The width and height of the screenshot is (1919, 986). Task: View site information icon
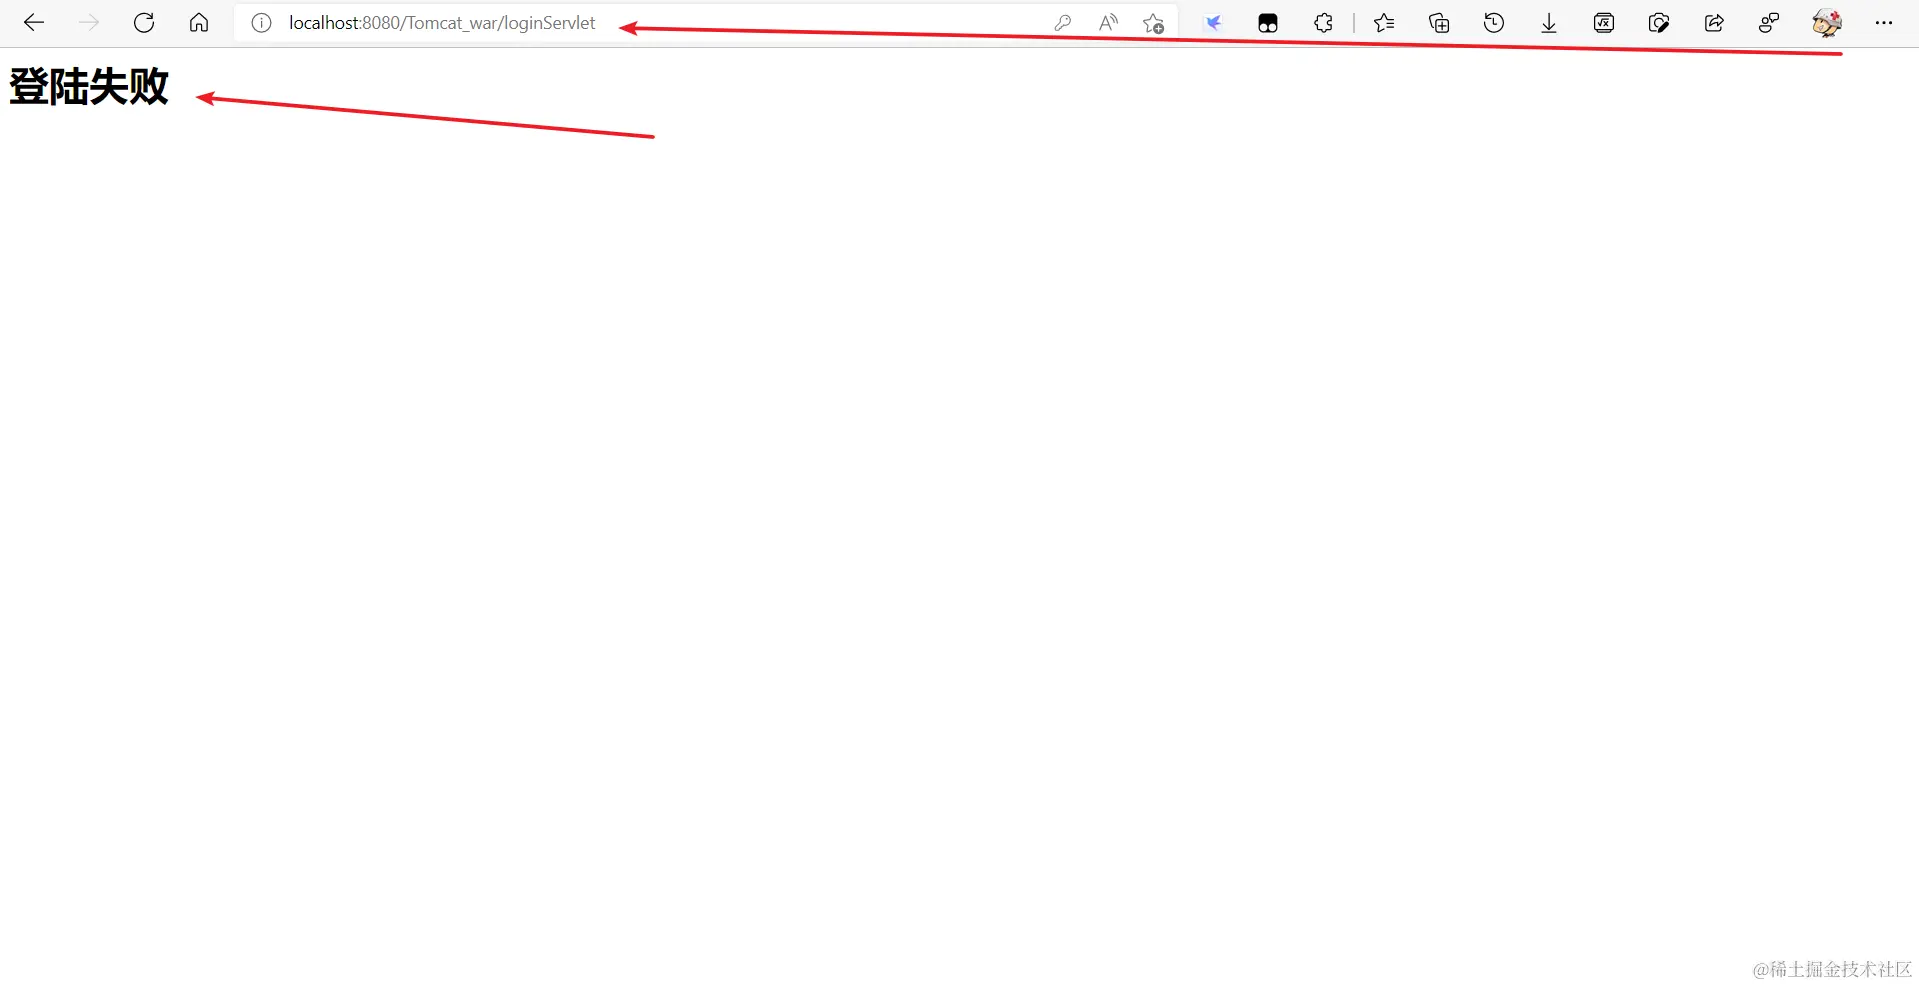click(x=261, y=23)
